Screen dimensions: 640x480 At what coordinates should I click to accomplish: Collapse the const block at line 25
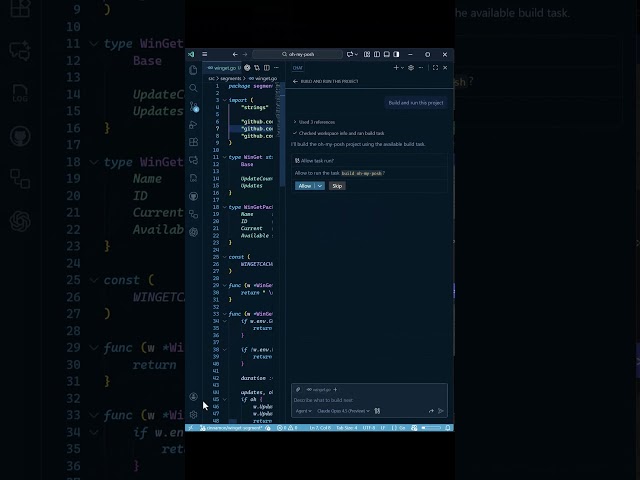[x=224, y=257]
